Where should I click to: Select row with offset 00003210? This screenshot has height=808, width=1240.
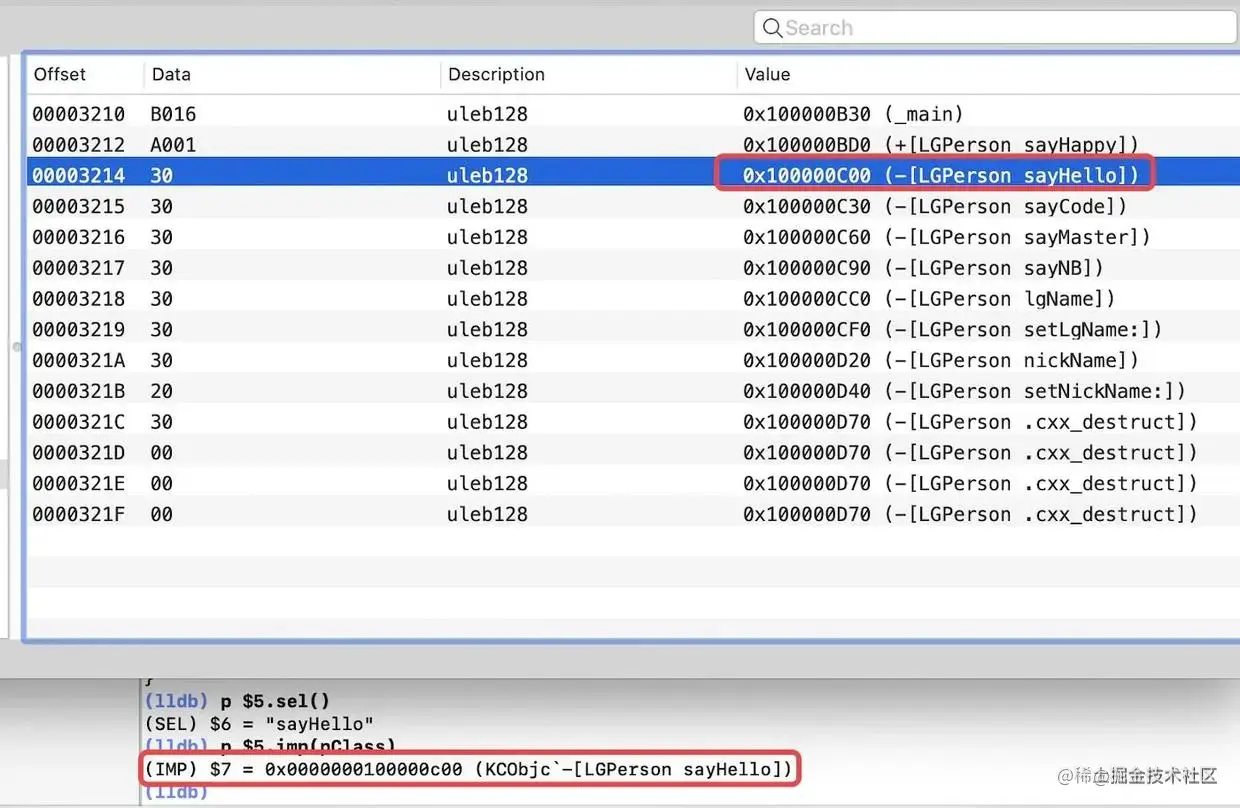(x=632, y=114)
